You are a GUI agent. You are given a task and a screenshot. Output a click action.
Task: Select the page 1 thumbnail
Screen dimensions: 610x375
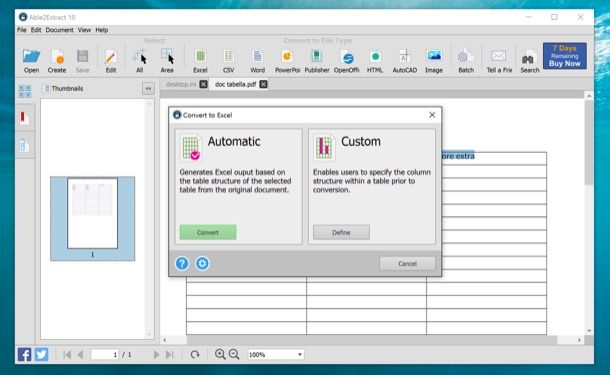(93, 218)
